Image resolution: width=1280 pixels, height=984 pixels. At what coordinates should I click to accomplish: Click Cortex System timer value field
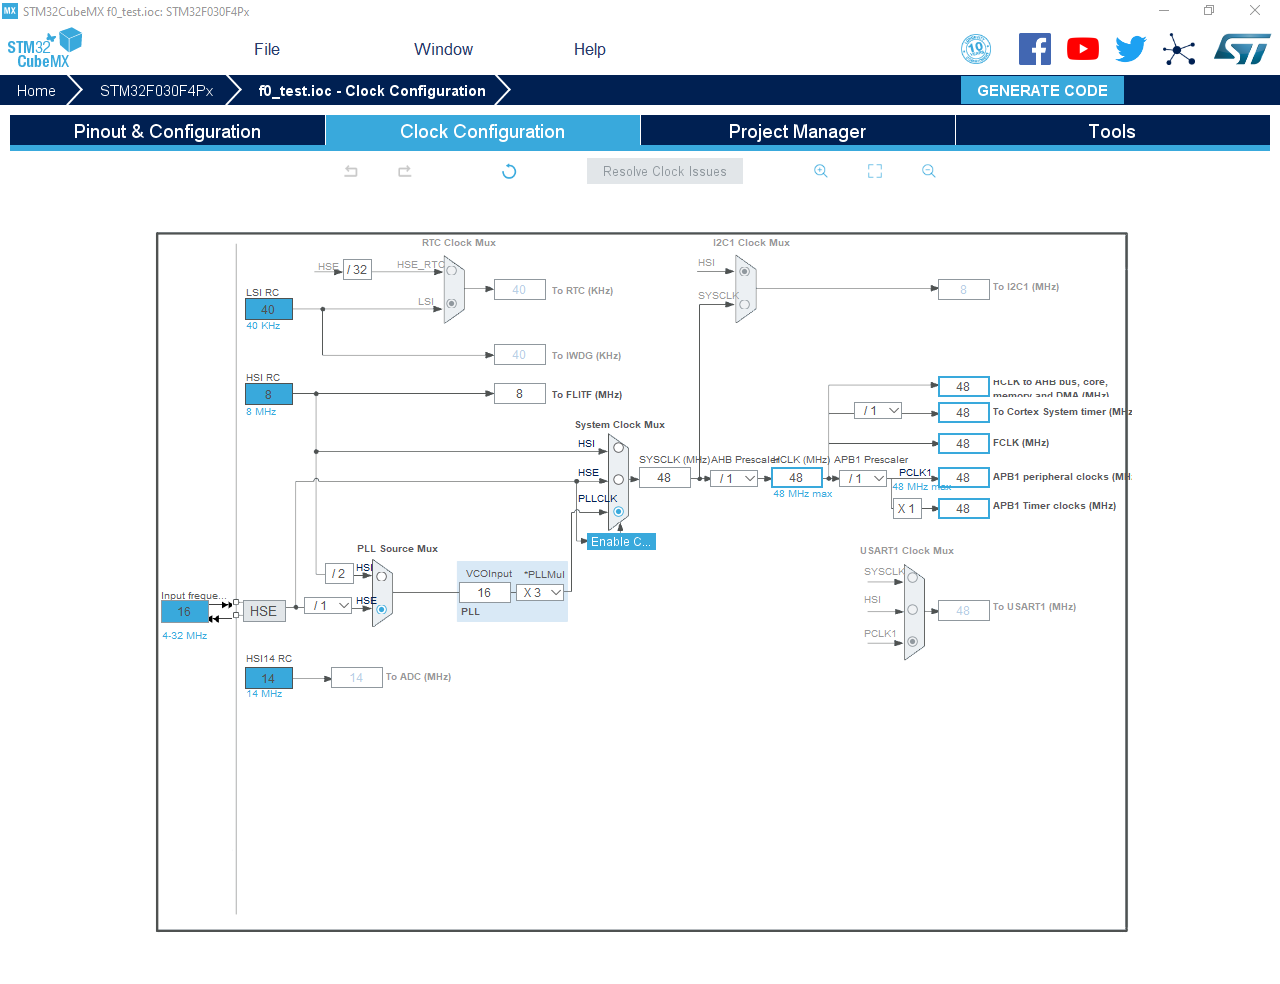tap(963, 412)
